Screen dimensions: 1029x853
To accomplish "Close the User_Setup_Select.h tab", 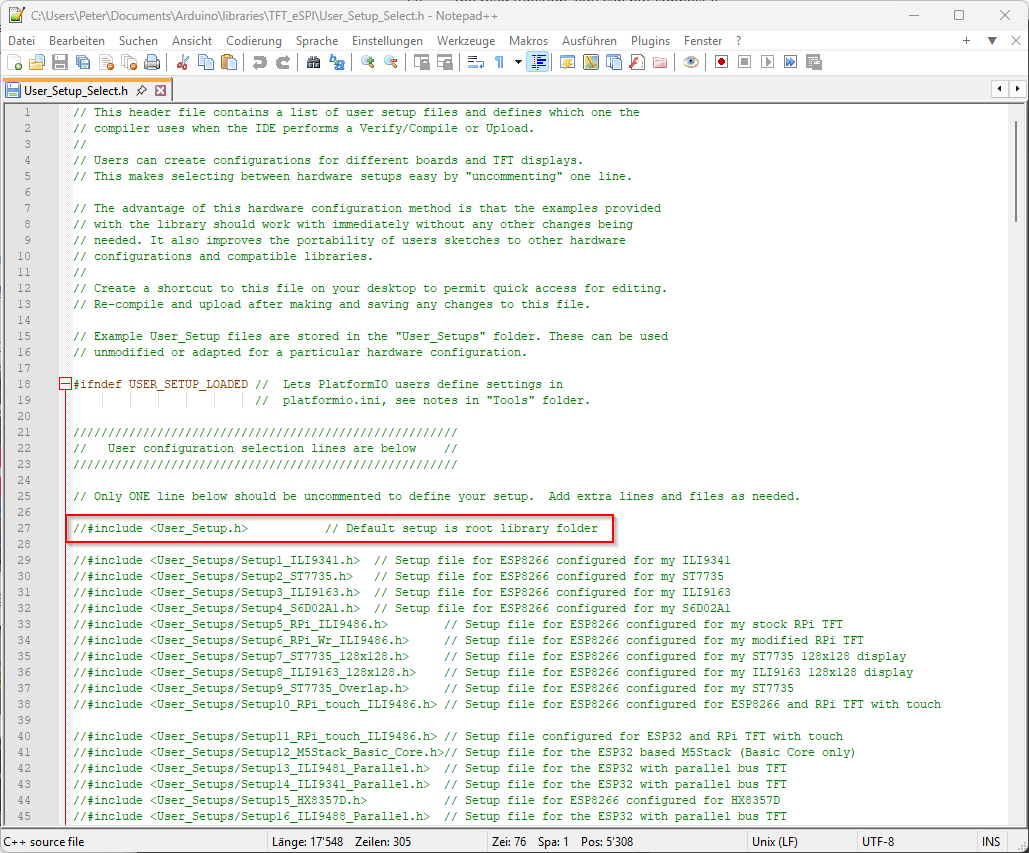I will pyautogui.click(x=160, y=90).
